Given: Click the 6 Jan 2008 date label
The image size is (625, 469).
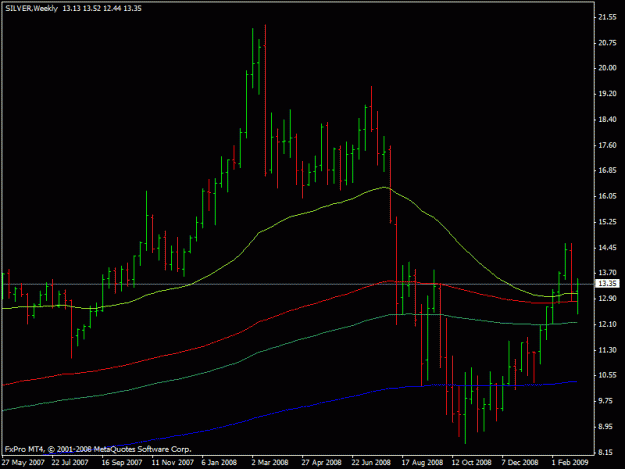Looking at the screenshot, I should point(219,462).
